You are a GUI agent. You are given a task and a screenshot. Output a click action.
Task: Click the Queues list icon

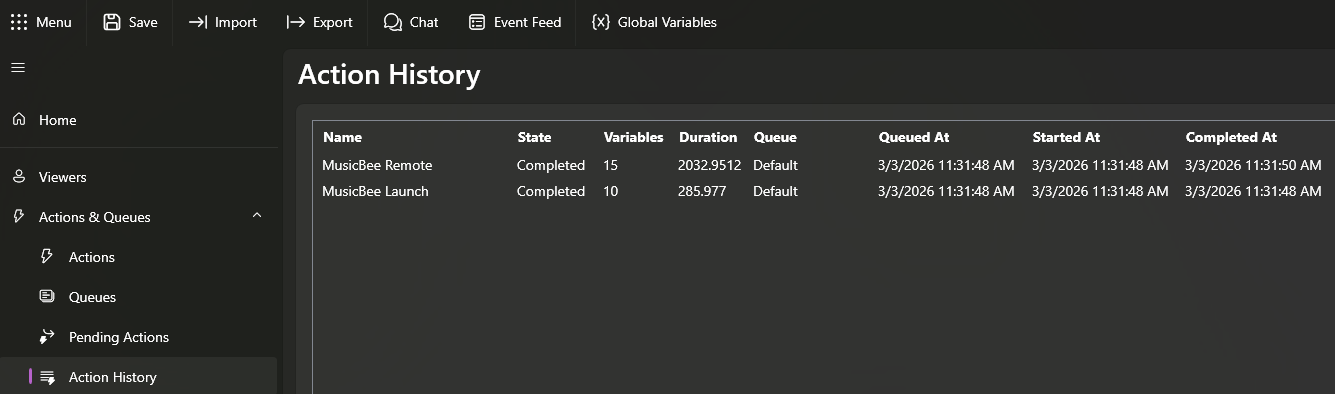click(47, 296)
